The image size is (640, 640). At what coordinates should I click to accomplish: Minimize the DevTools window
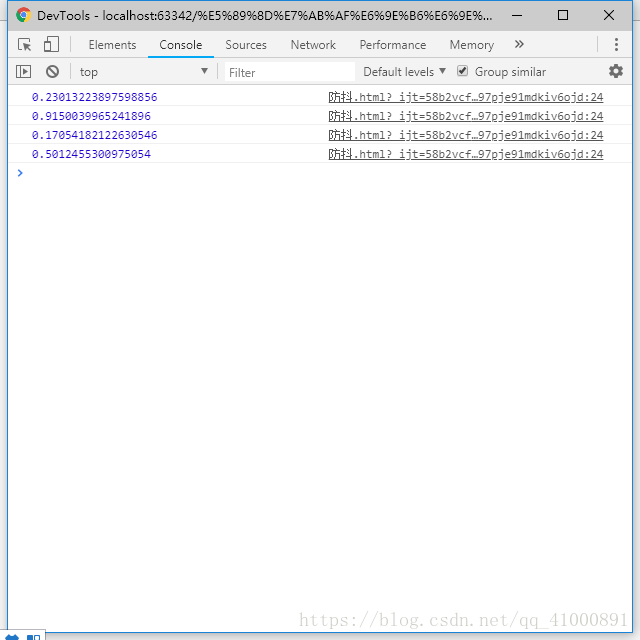click(517, 16)
